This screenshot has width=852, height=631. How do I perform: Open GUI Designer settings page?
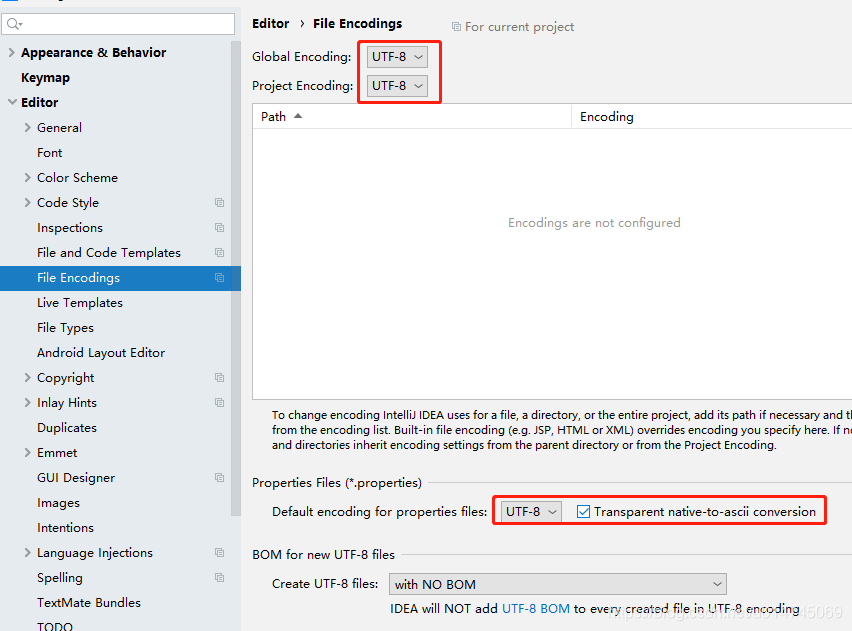[x=76, y=478]
